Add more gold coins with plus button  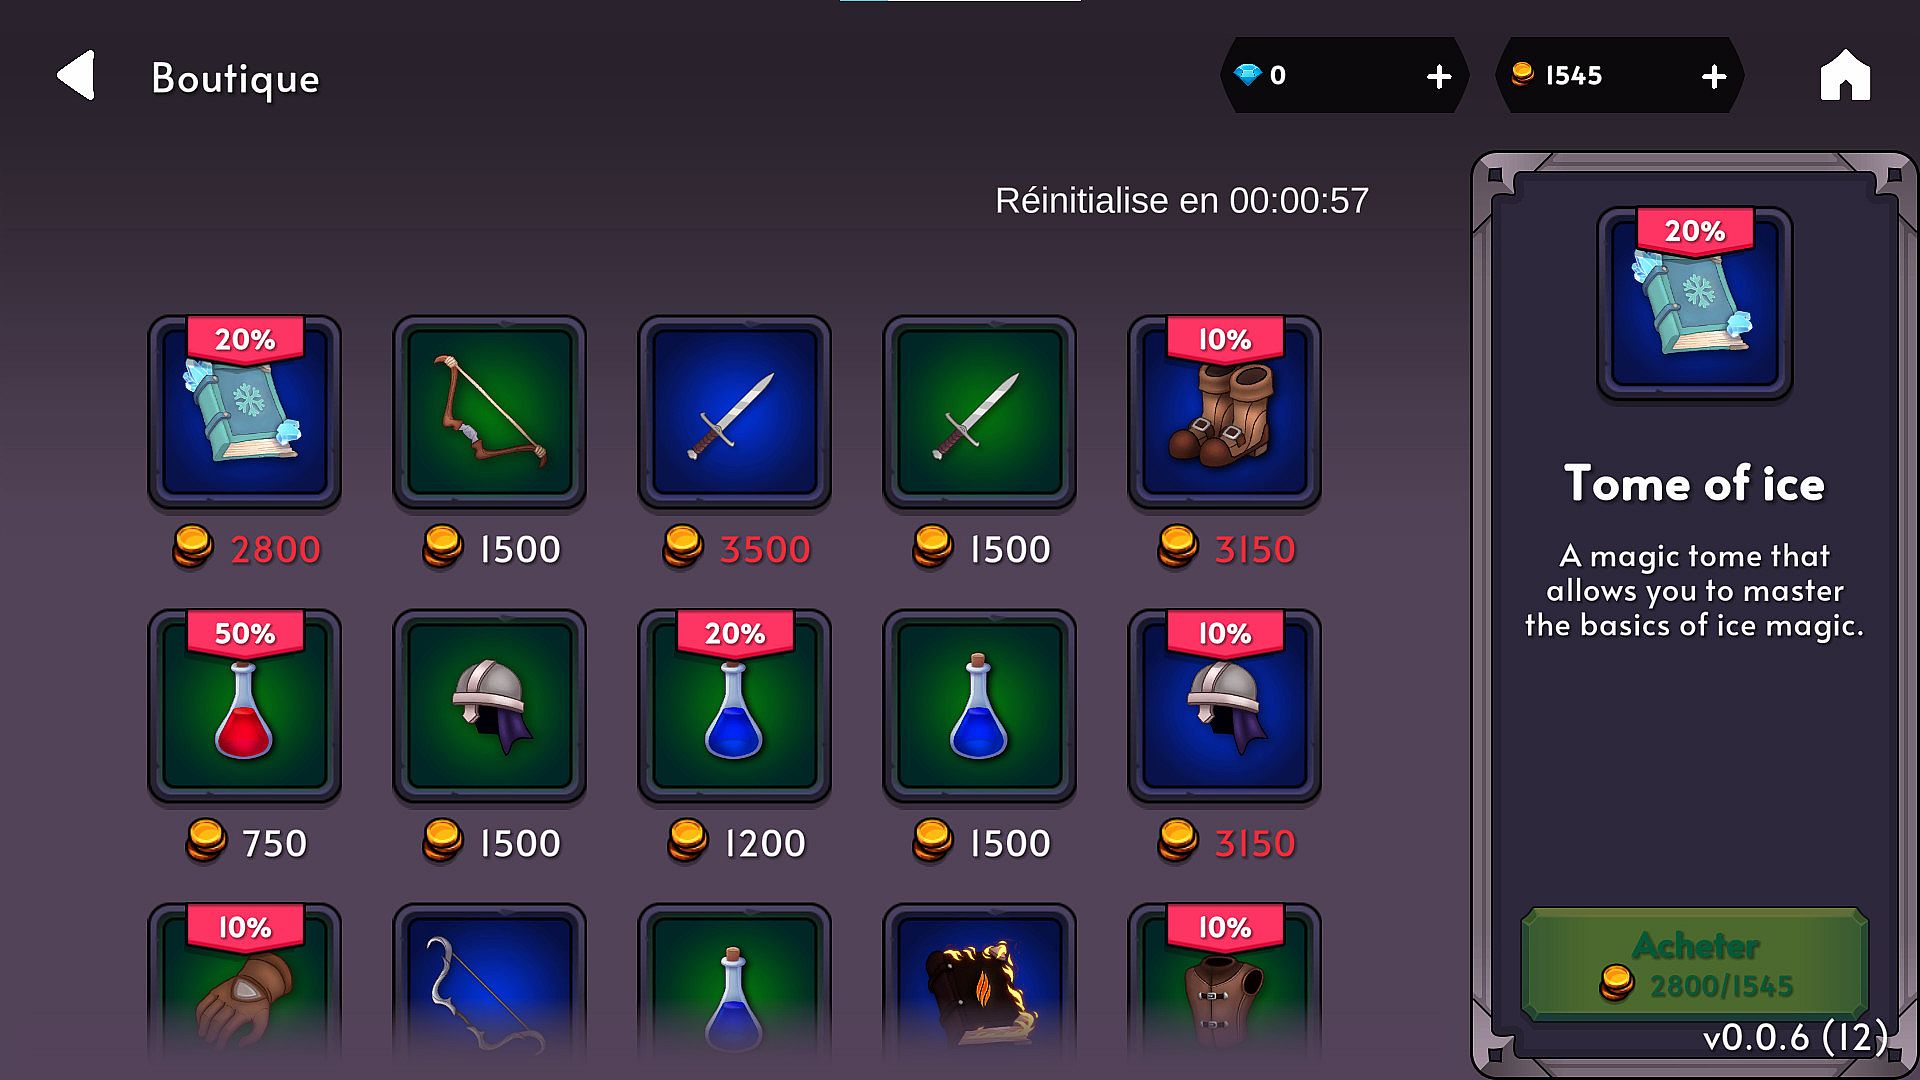coord(1713,76)
